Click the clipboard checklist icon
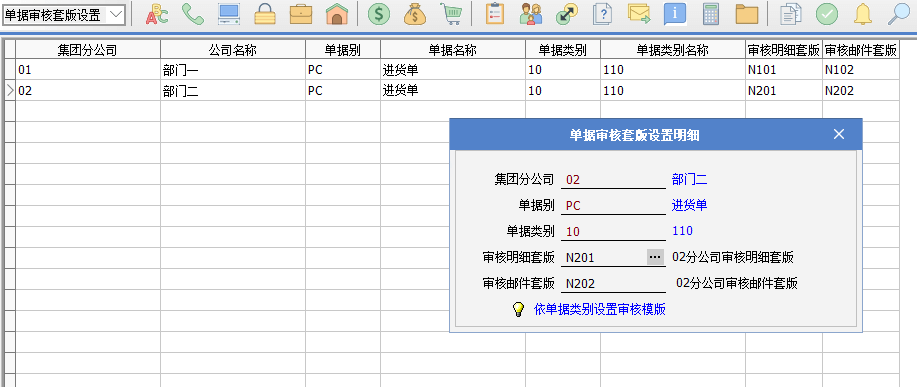 [x=495, y=14]
